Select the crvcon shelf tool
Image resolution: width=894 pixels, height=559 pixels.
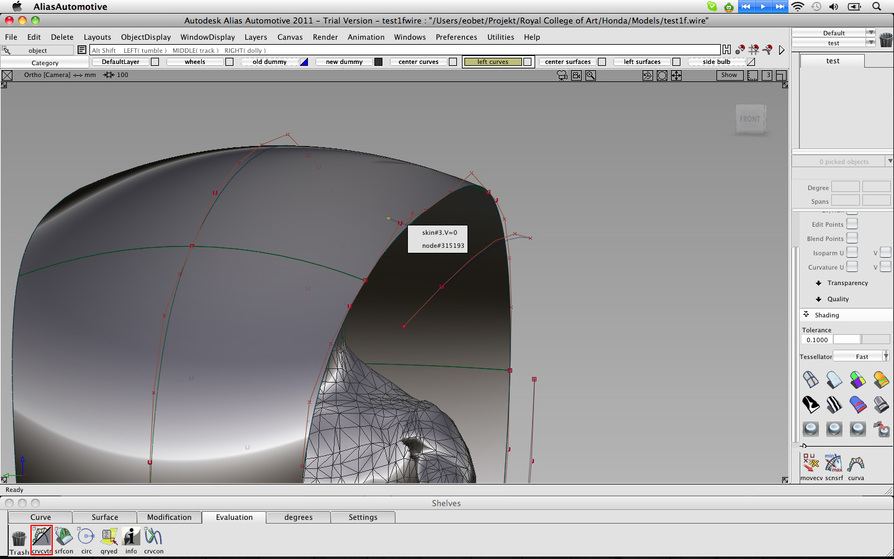[x=153, y=538]
